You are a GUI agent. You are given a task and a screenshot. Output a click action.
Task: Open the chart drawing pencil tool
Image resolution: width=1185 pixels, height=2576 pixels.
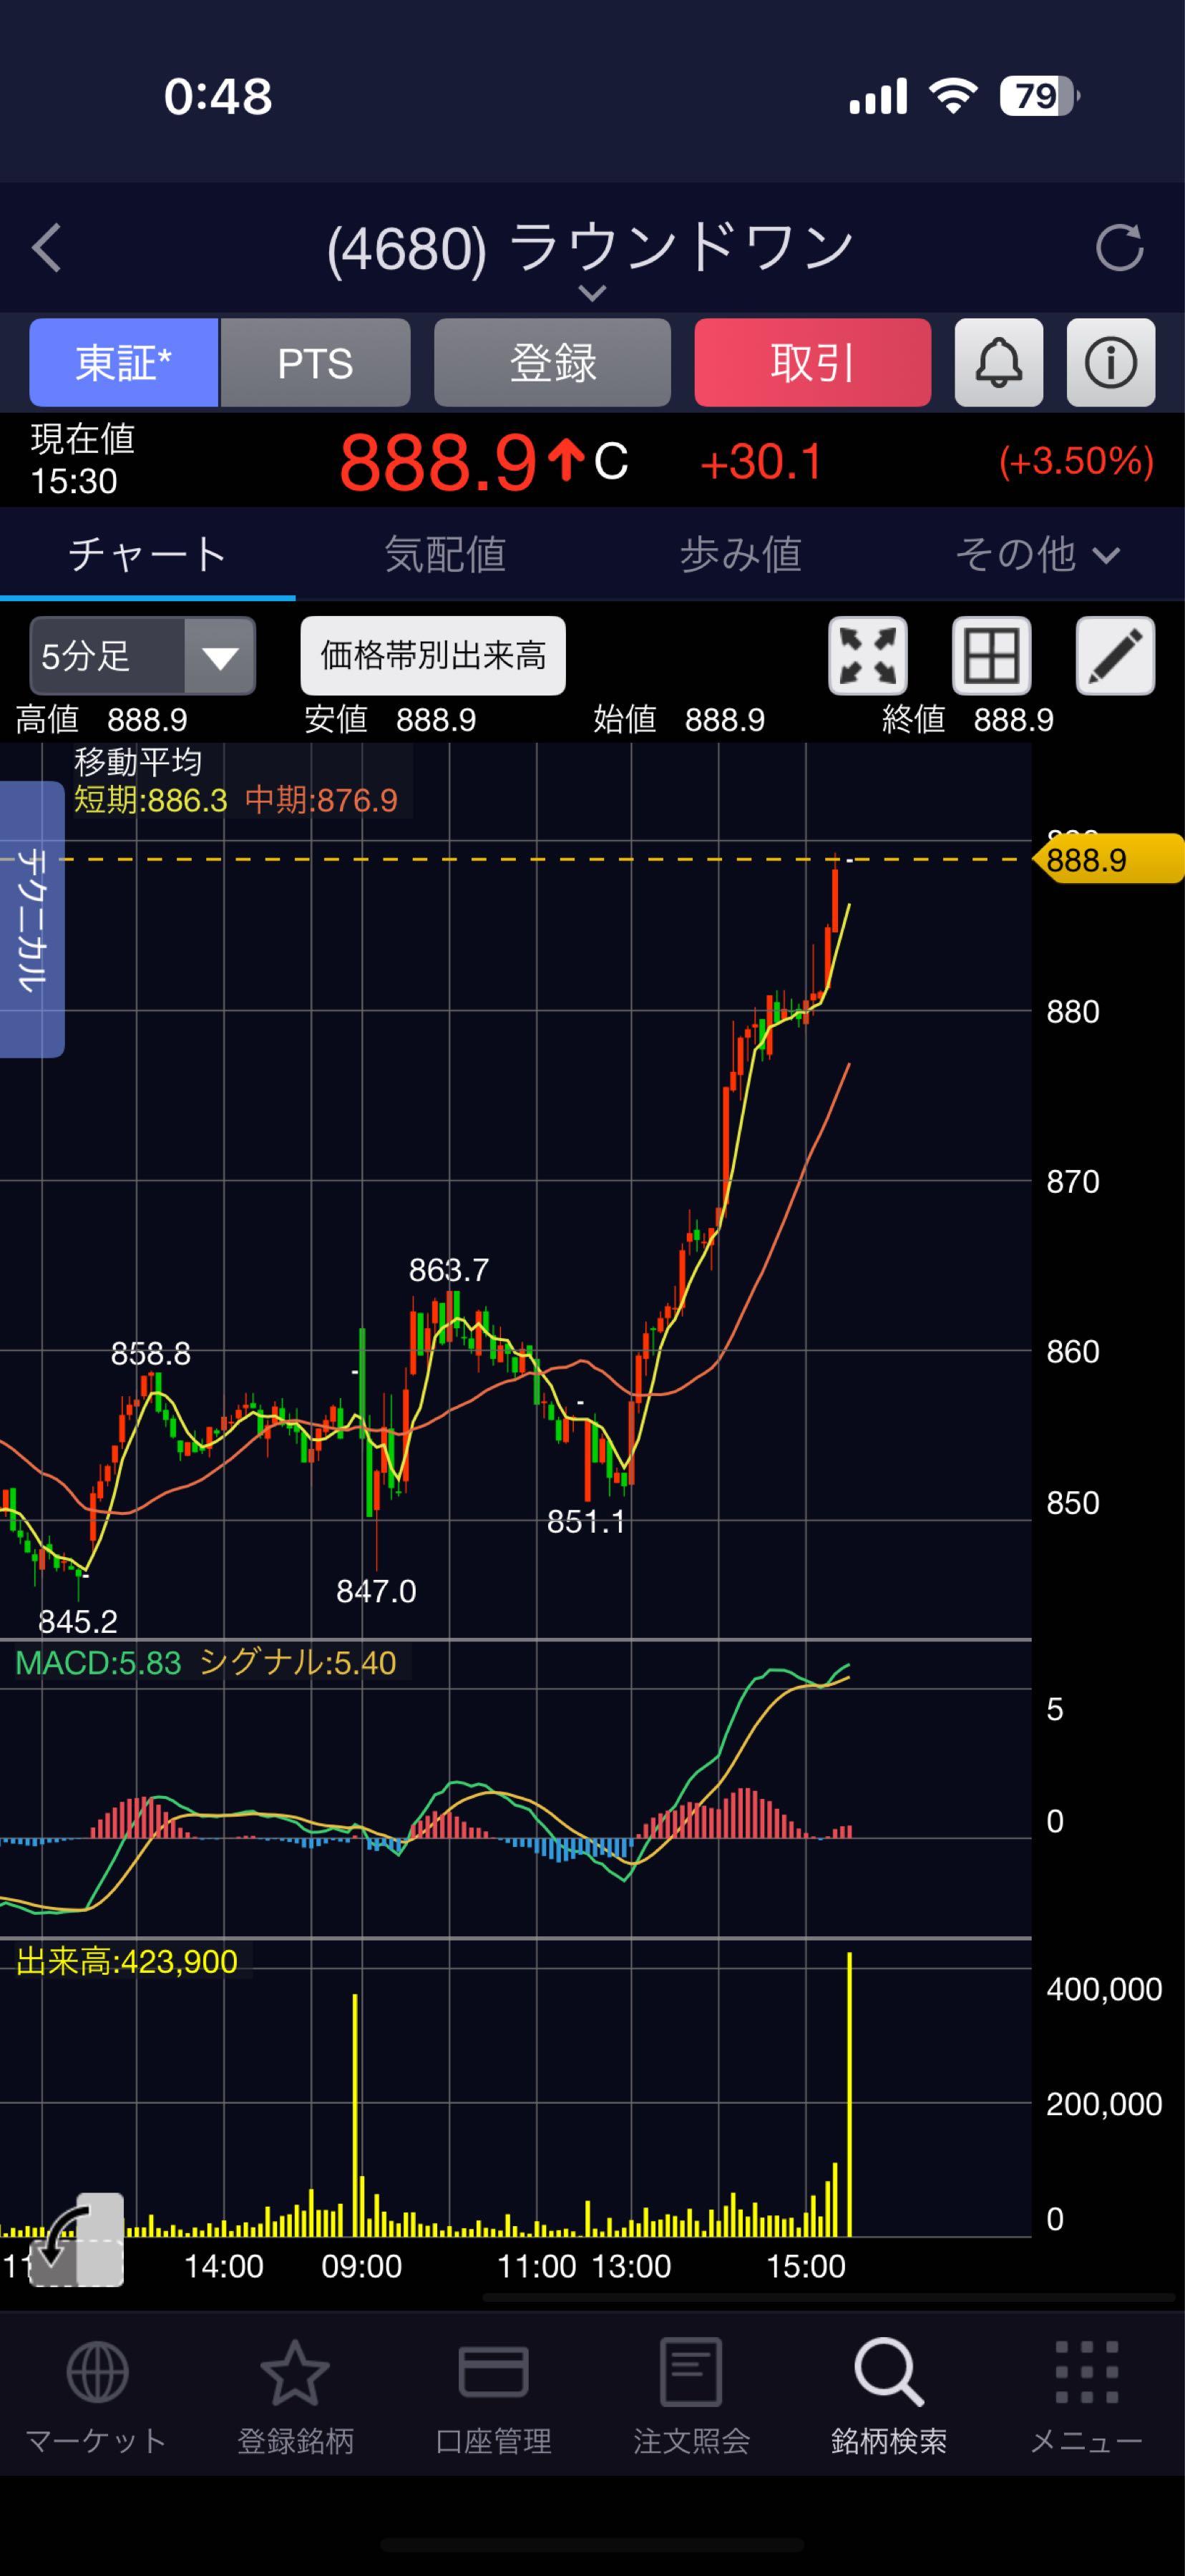point(1115,656)
